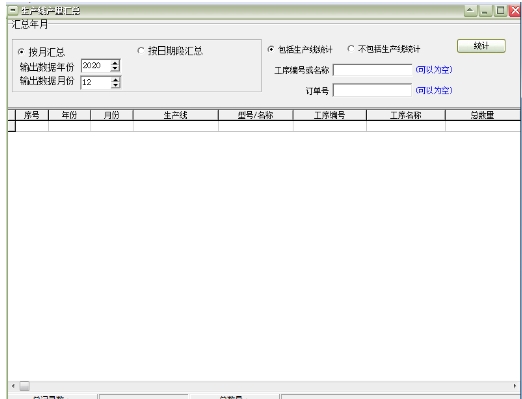The image size is (522, 399).
Task: Click the horizontal scrollbar thumb
Action: (x=24, y=386)
